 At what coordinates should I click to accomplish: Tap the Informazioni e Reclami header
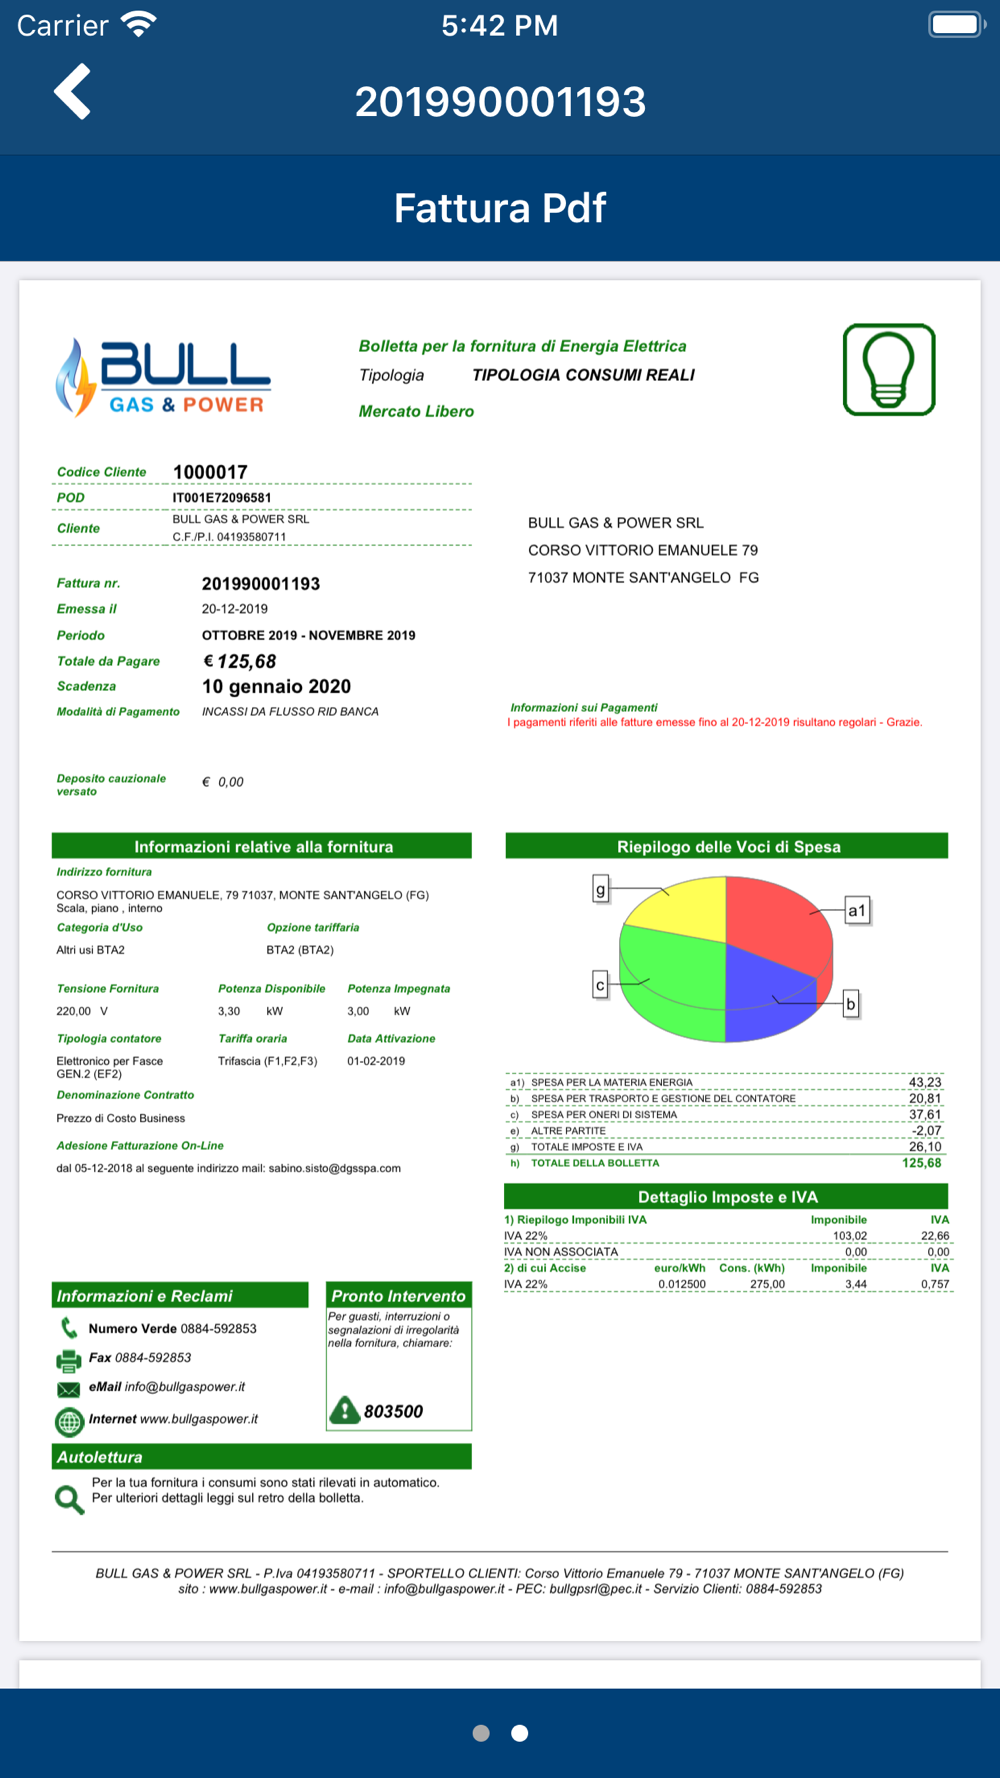[x=180, y=1295]
